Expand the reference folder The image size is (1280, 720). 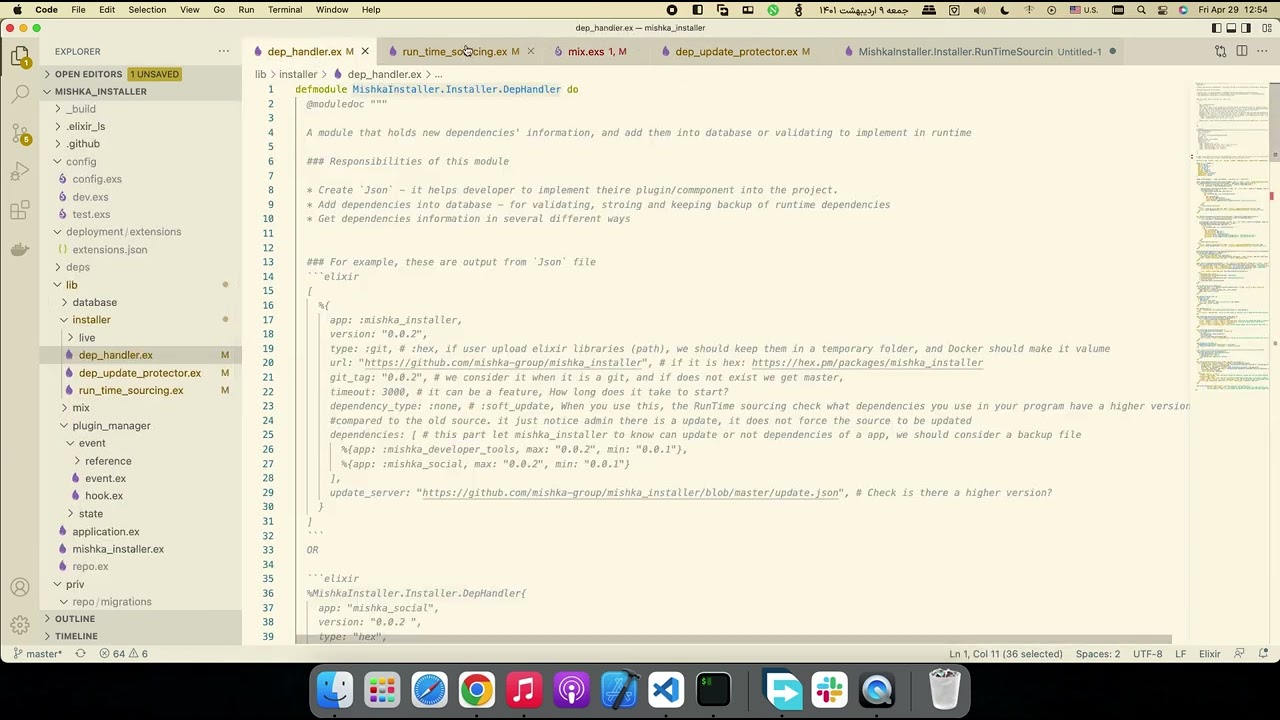[x=141, y=461]
